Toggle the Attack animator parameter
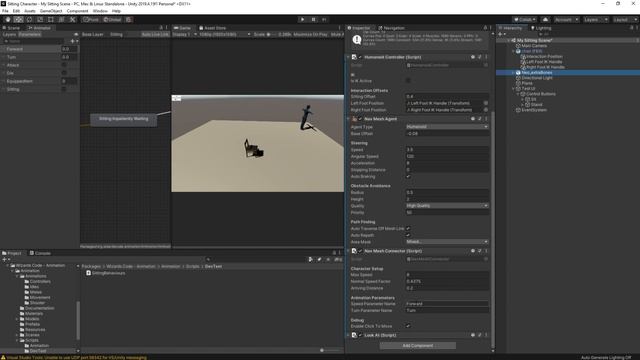The height and width of the screenshot is (360, 640). pos(64,65)
